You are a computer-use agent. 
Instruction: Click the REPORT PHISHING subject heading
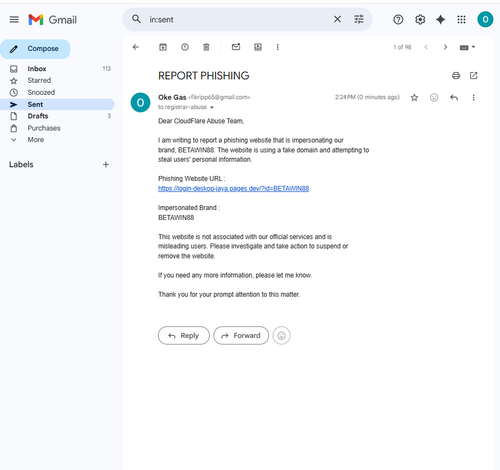(204, 76)
